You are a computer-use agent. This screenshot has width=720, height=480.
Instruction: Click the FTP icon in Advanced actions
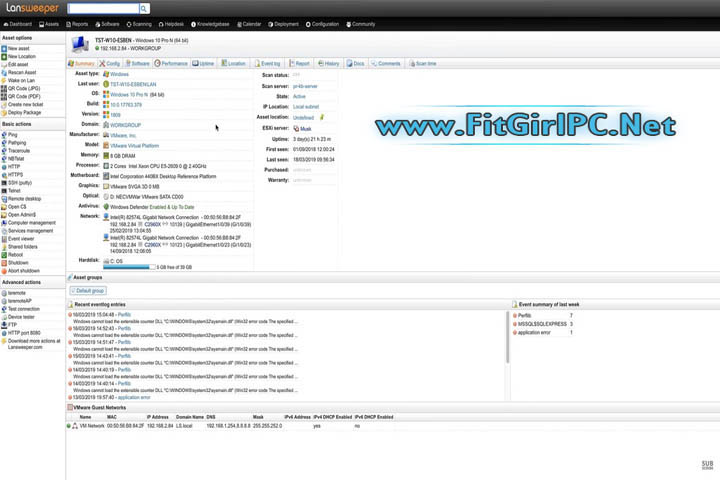click(x=4, y=324)
